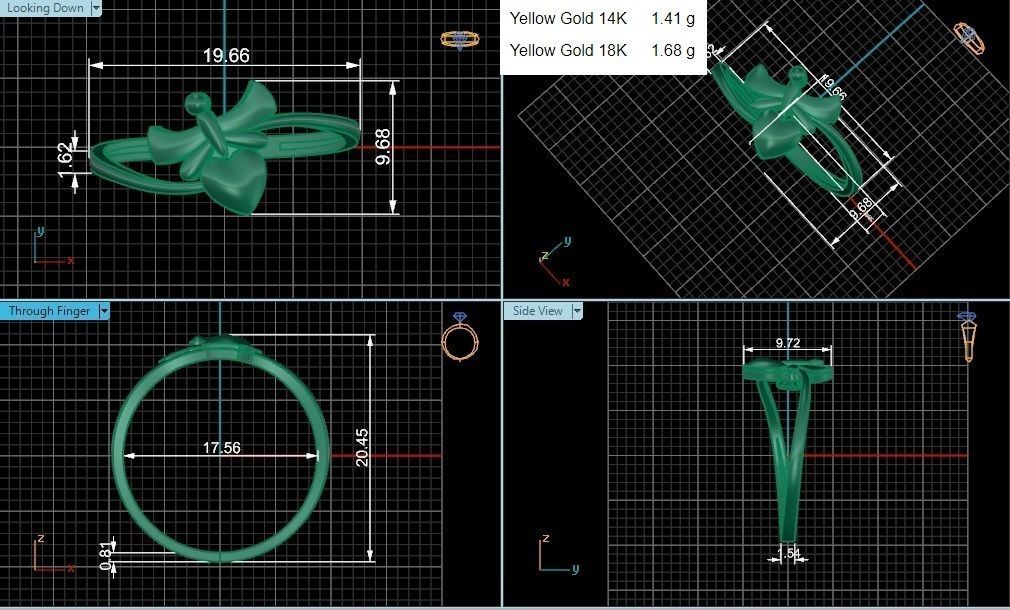
Task: Click the 1.54 shank width dimension in Side View
Action: pyautogui.click(x=788, y=553)
